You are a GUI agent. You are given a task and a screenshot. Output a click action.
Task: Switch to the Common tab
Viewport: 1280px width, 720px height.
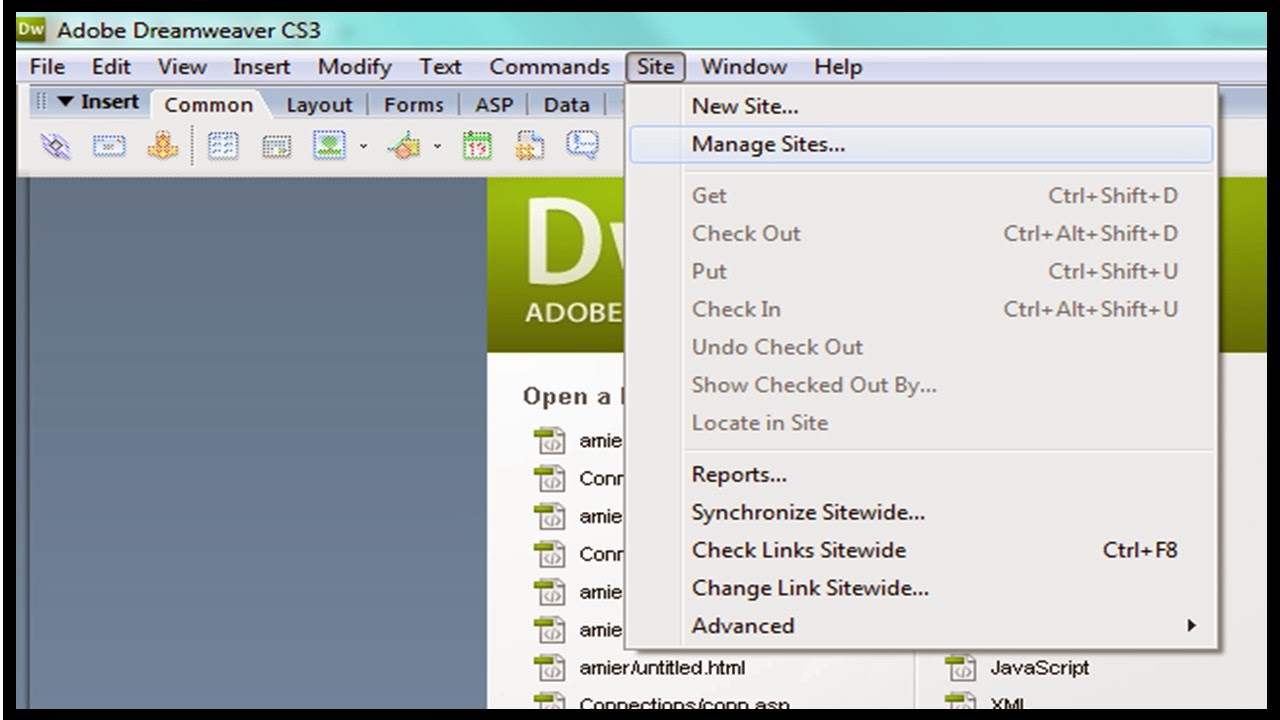click(x=208, y=105)
